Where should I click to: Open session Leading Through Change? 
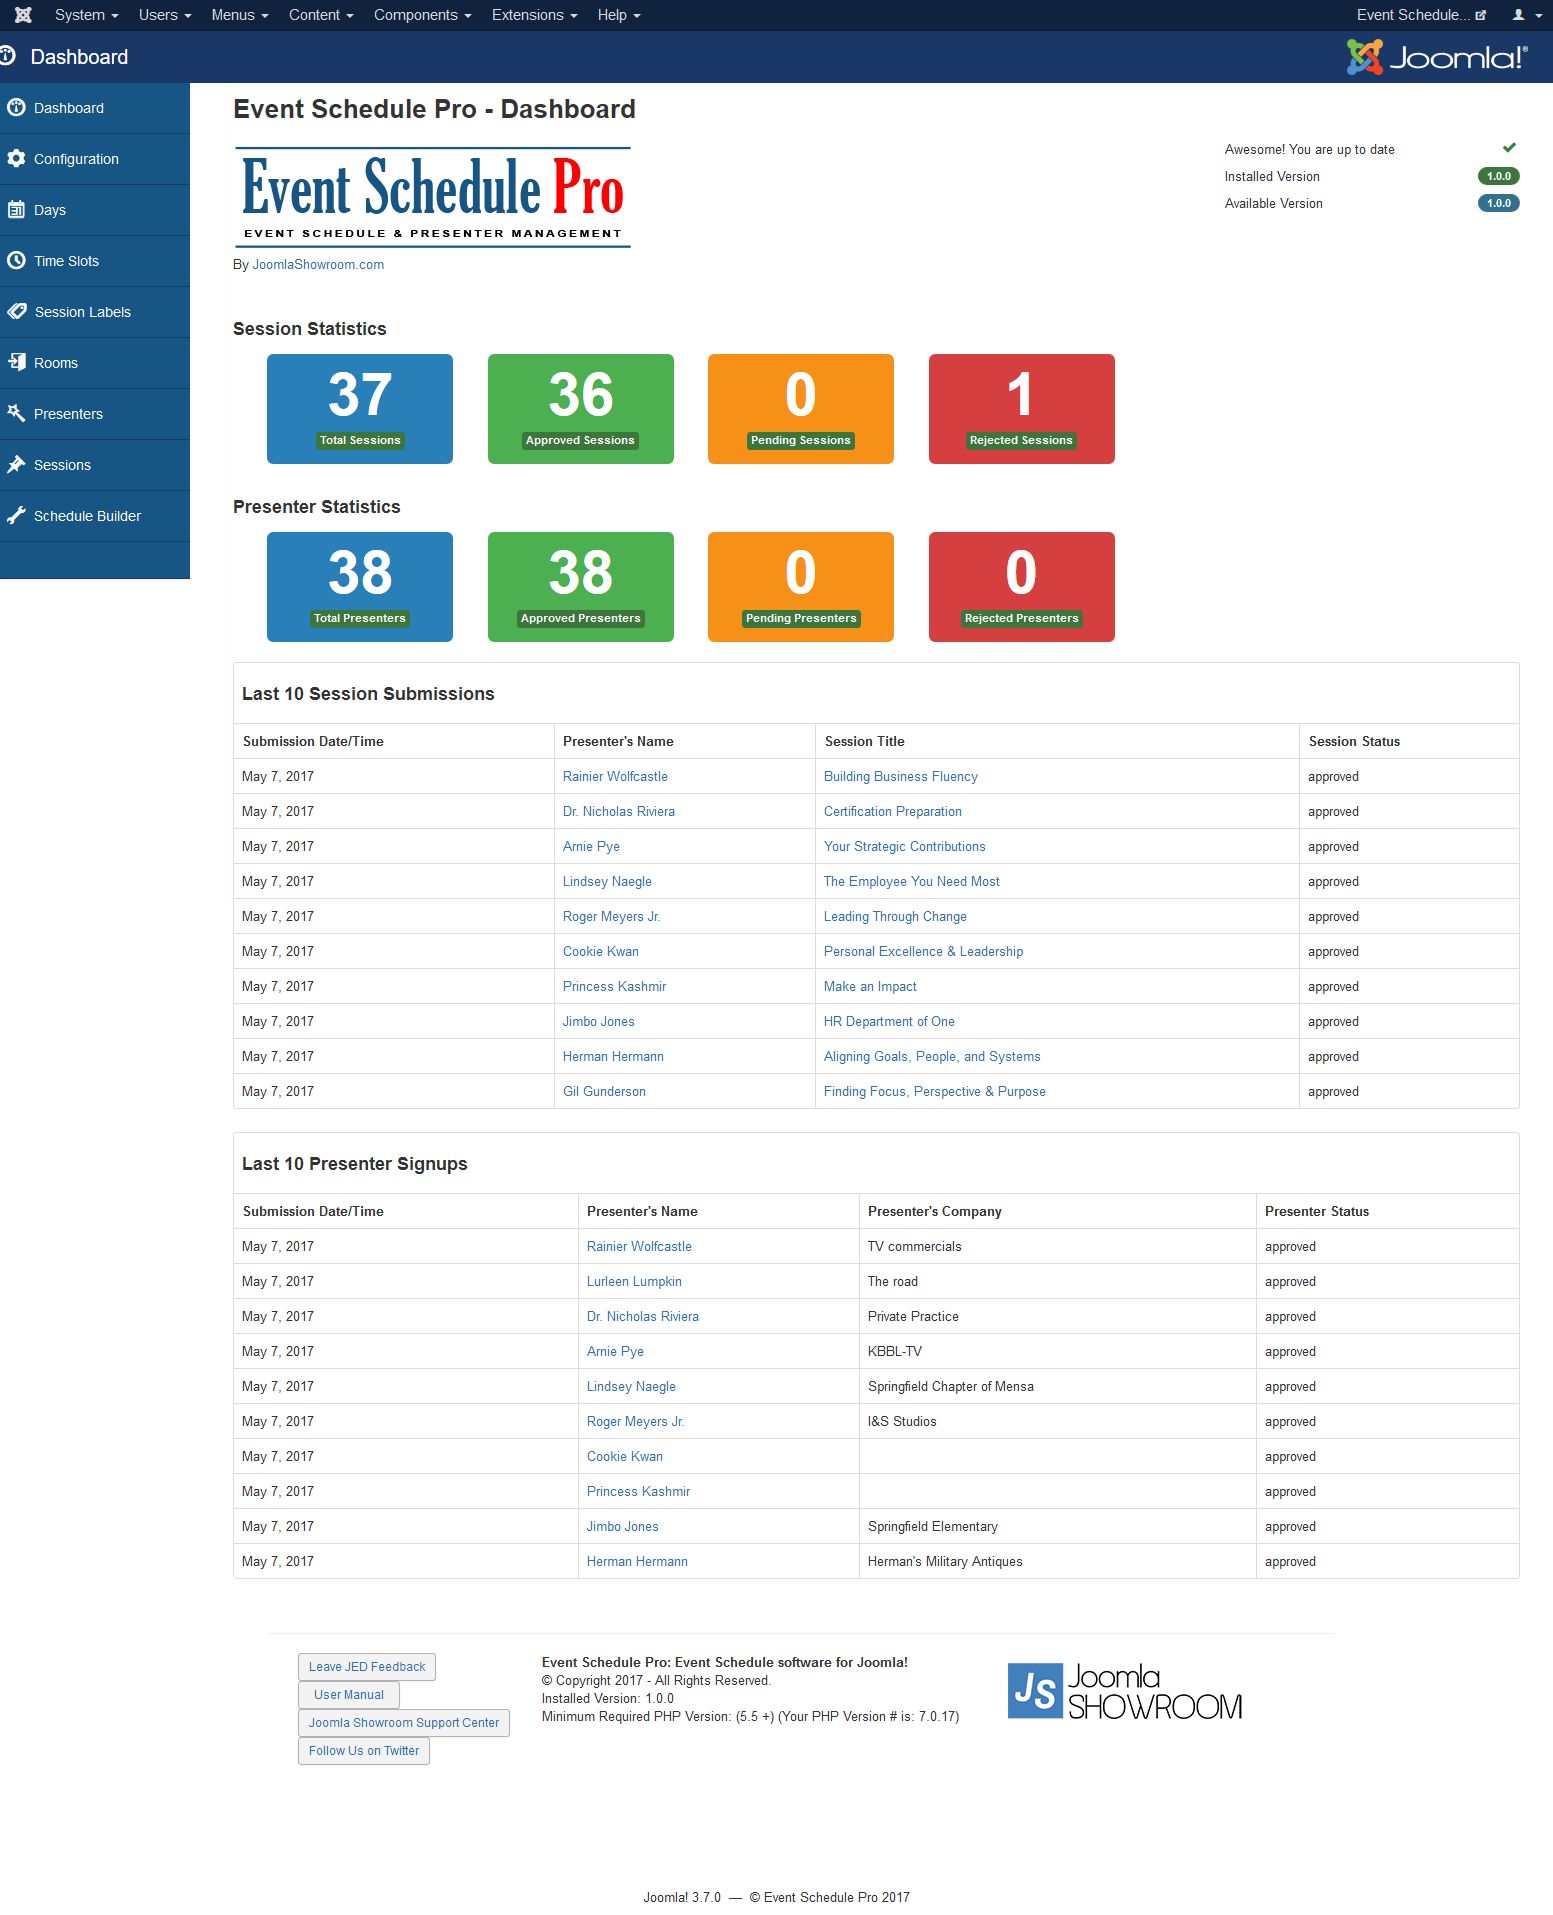895,917
